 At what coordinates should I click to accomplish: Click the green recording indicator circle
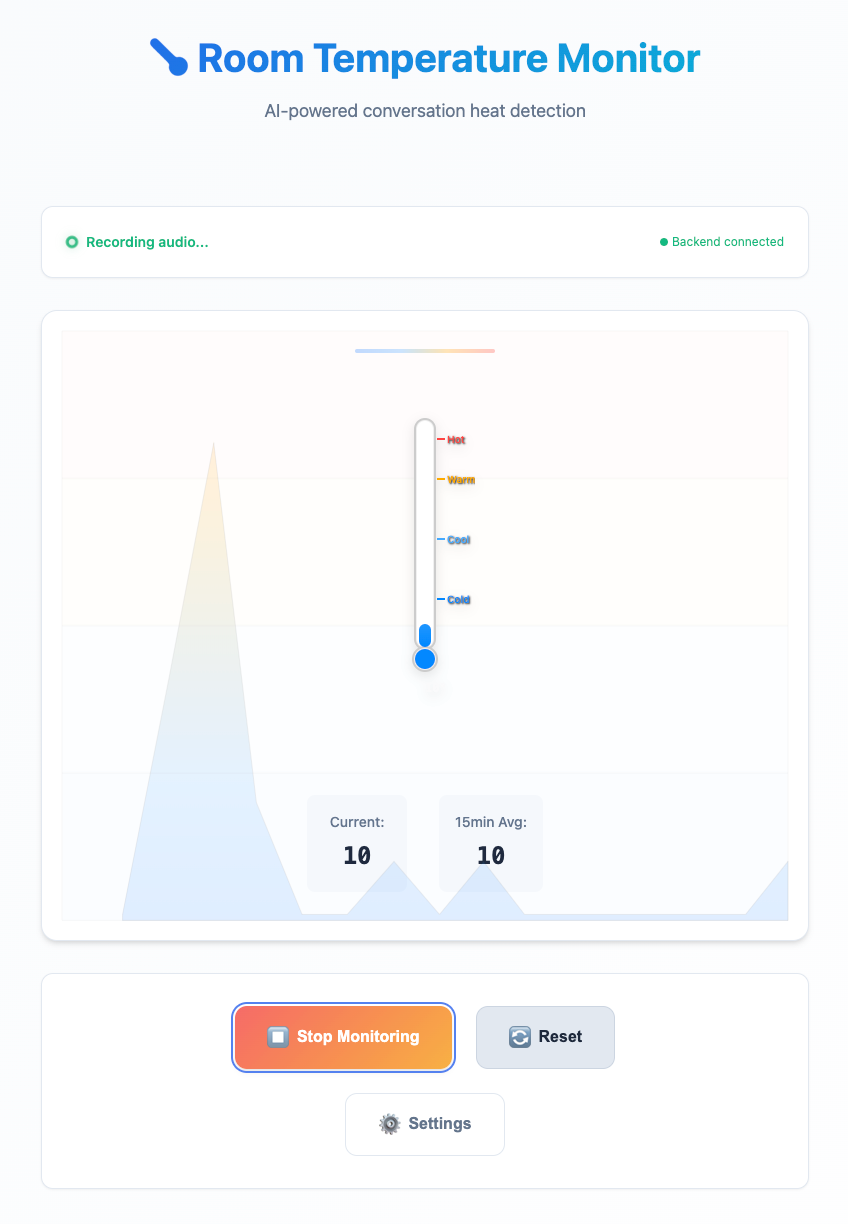72,242
